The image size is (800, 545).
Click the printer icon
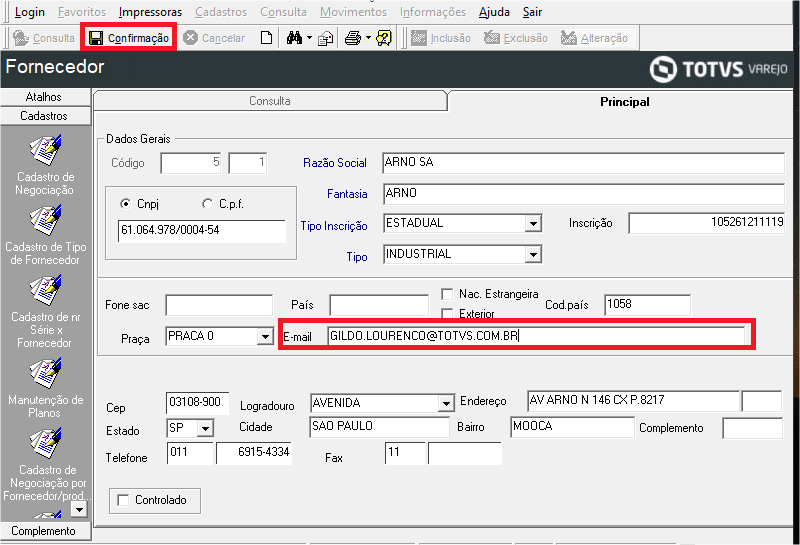[353, 38]
